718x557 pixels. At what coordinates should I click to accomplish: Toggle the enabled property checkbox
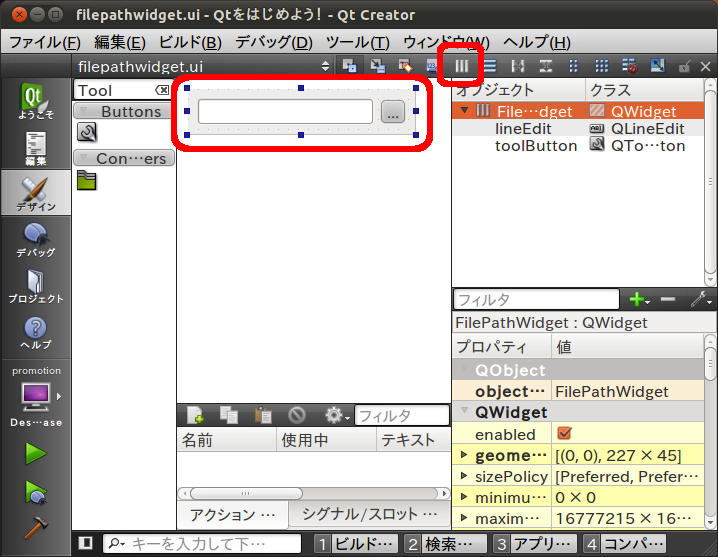coord(564,434)
